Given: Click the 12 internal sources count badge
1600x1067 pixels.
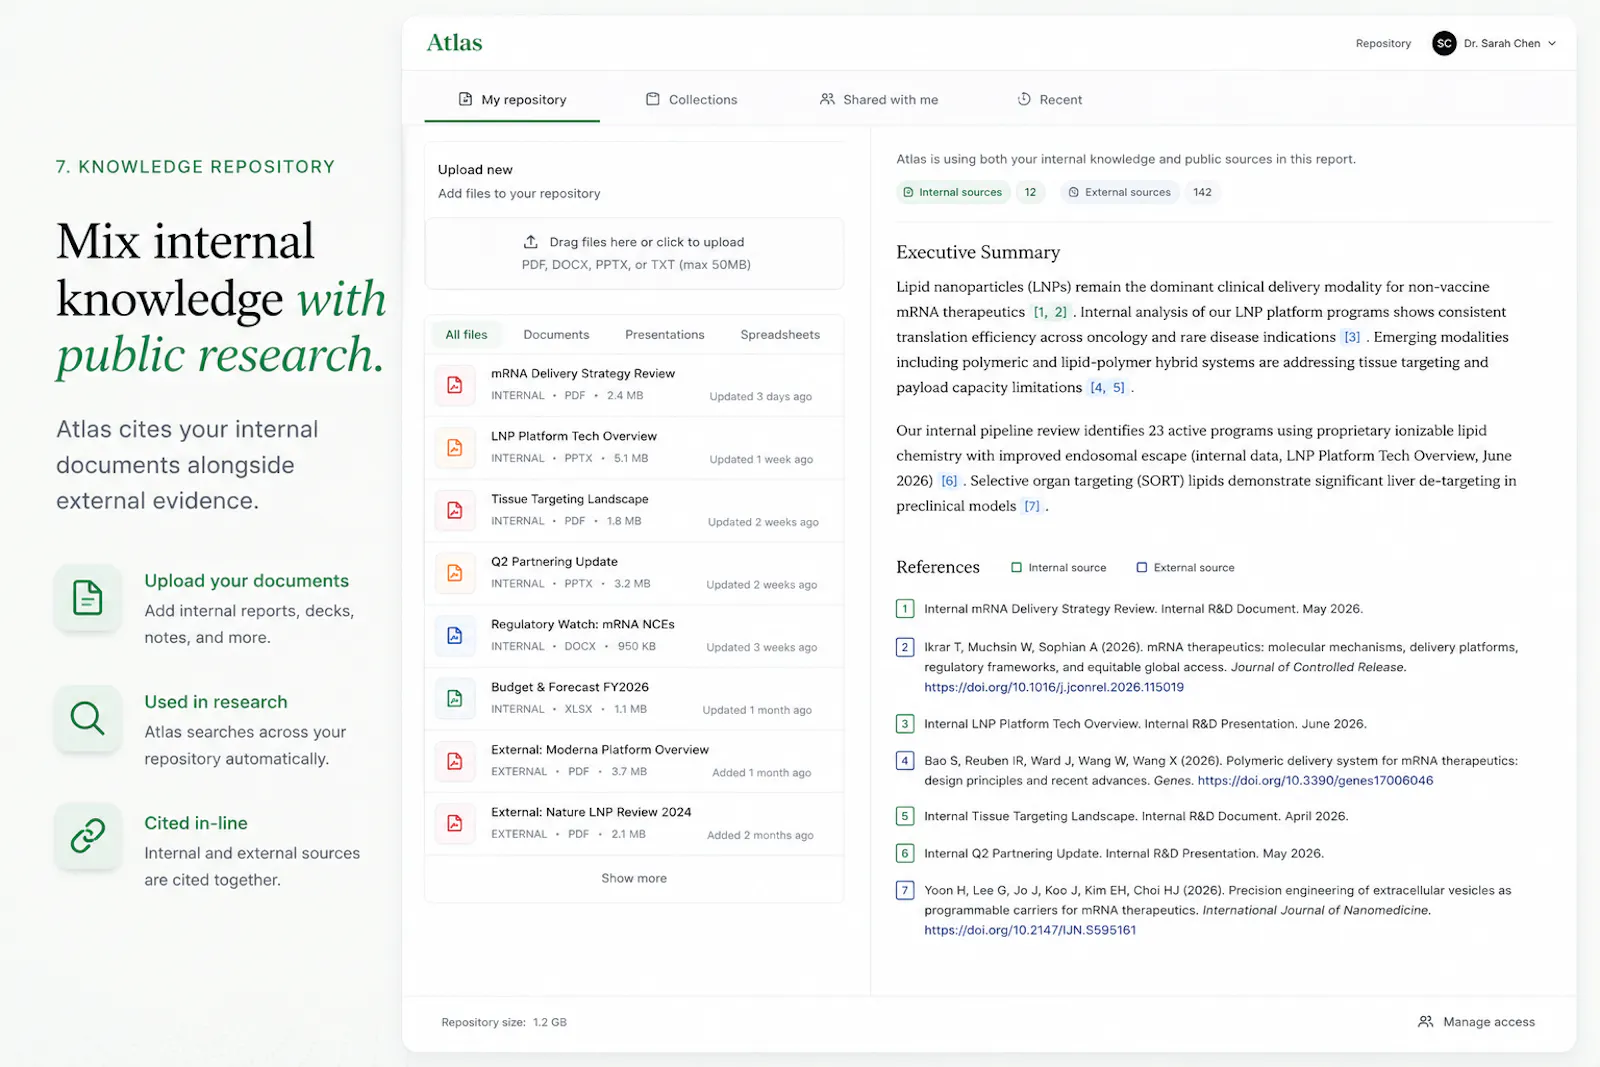Looking at the screenshot, I should (1030, 192).
